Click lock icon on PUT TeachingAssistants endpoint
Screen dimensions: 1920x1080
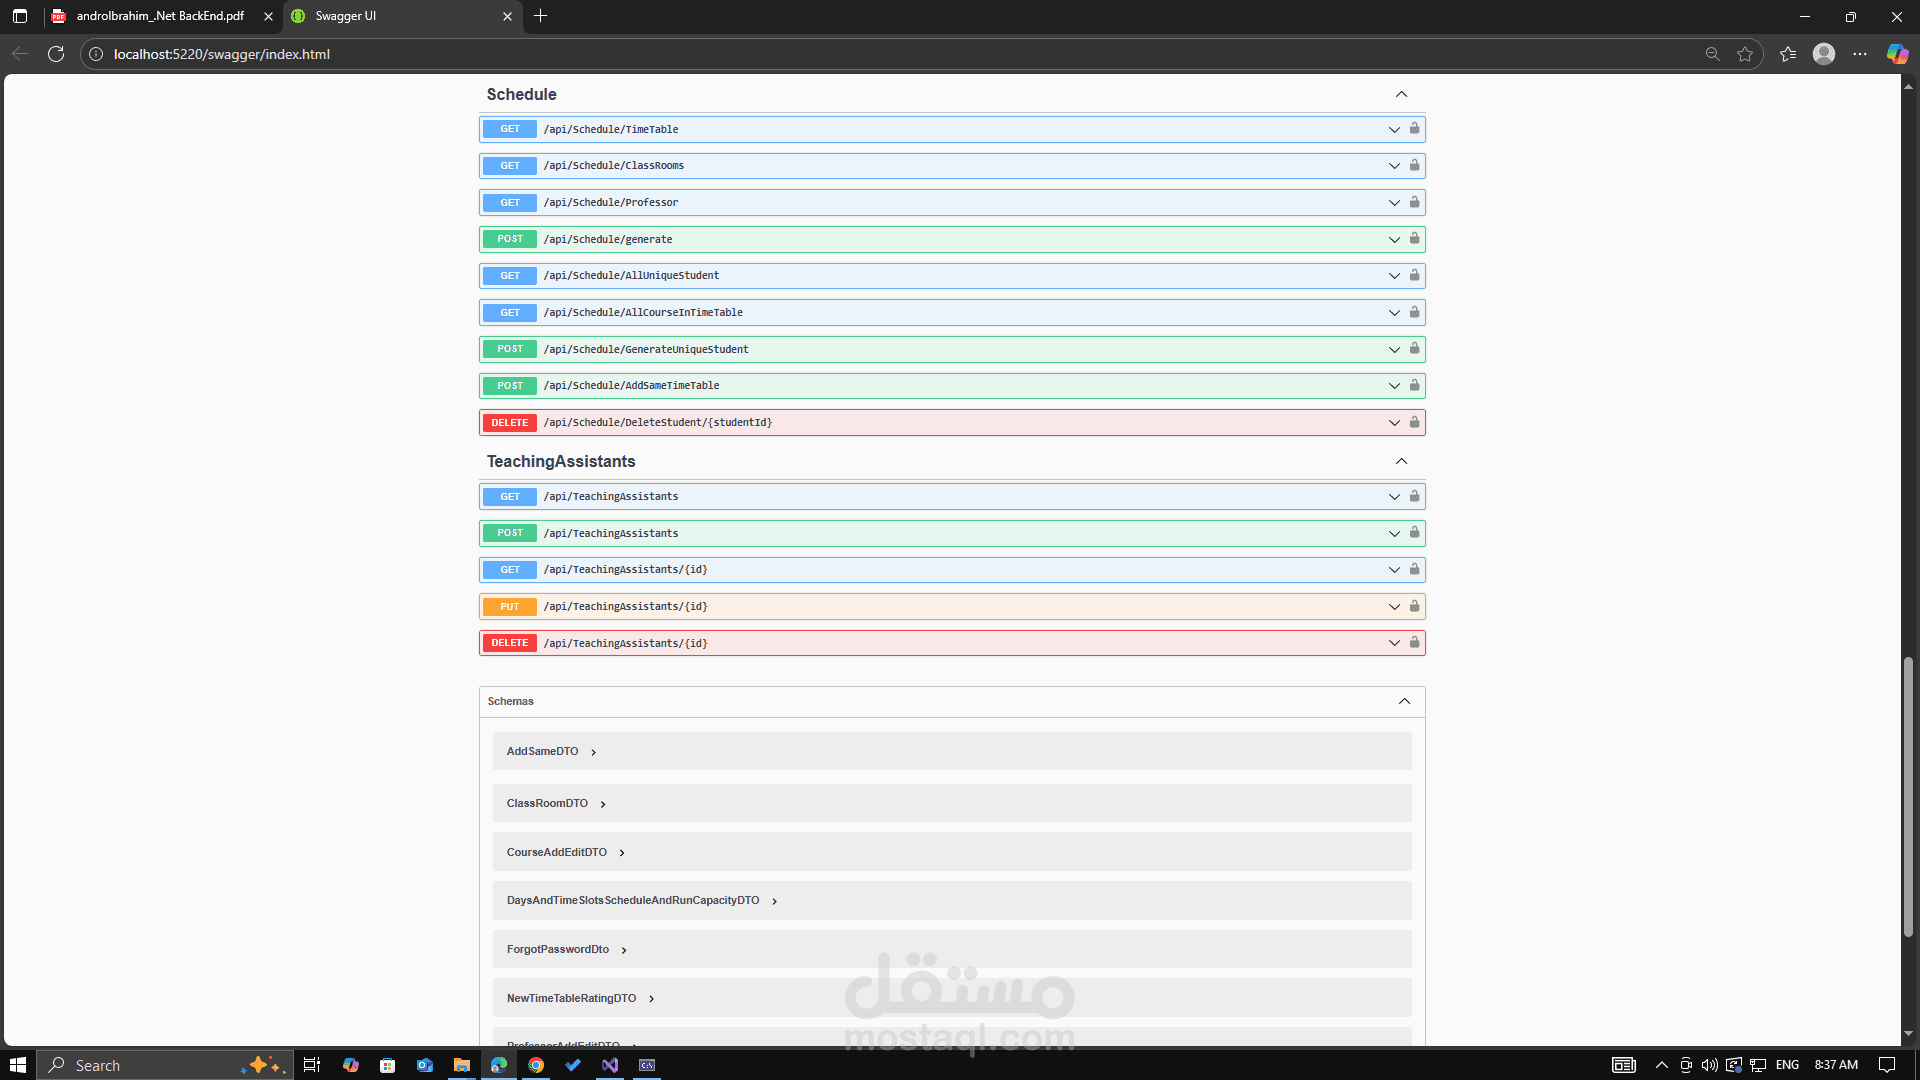(x=1414, y=606)
